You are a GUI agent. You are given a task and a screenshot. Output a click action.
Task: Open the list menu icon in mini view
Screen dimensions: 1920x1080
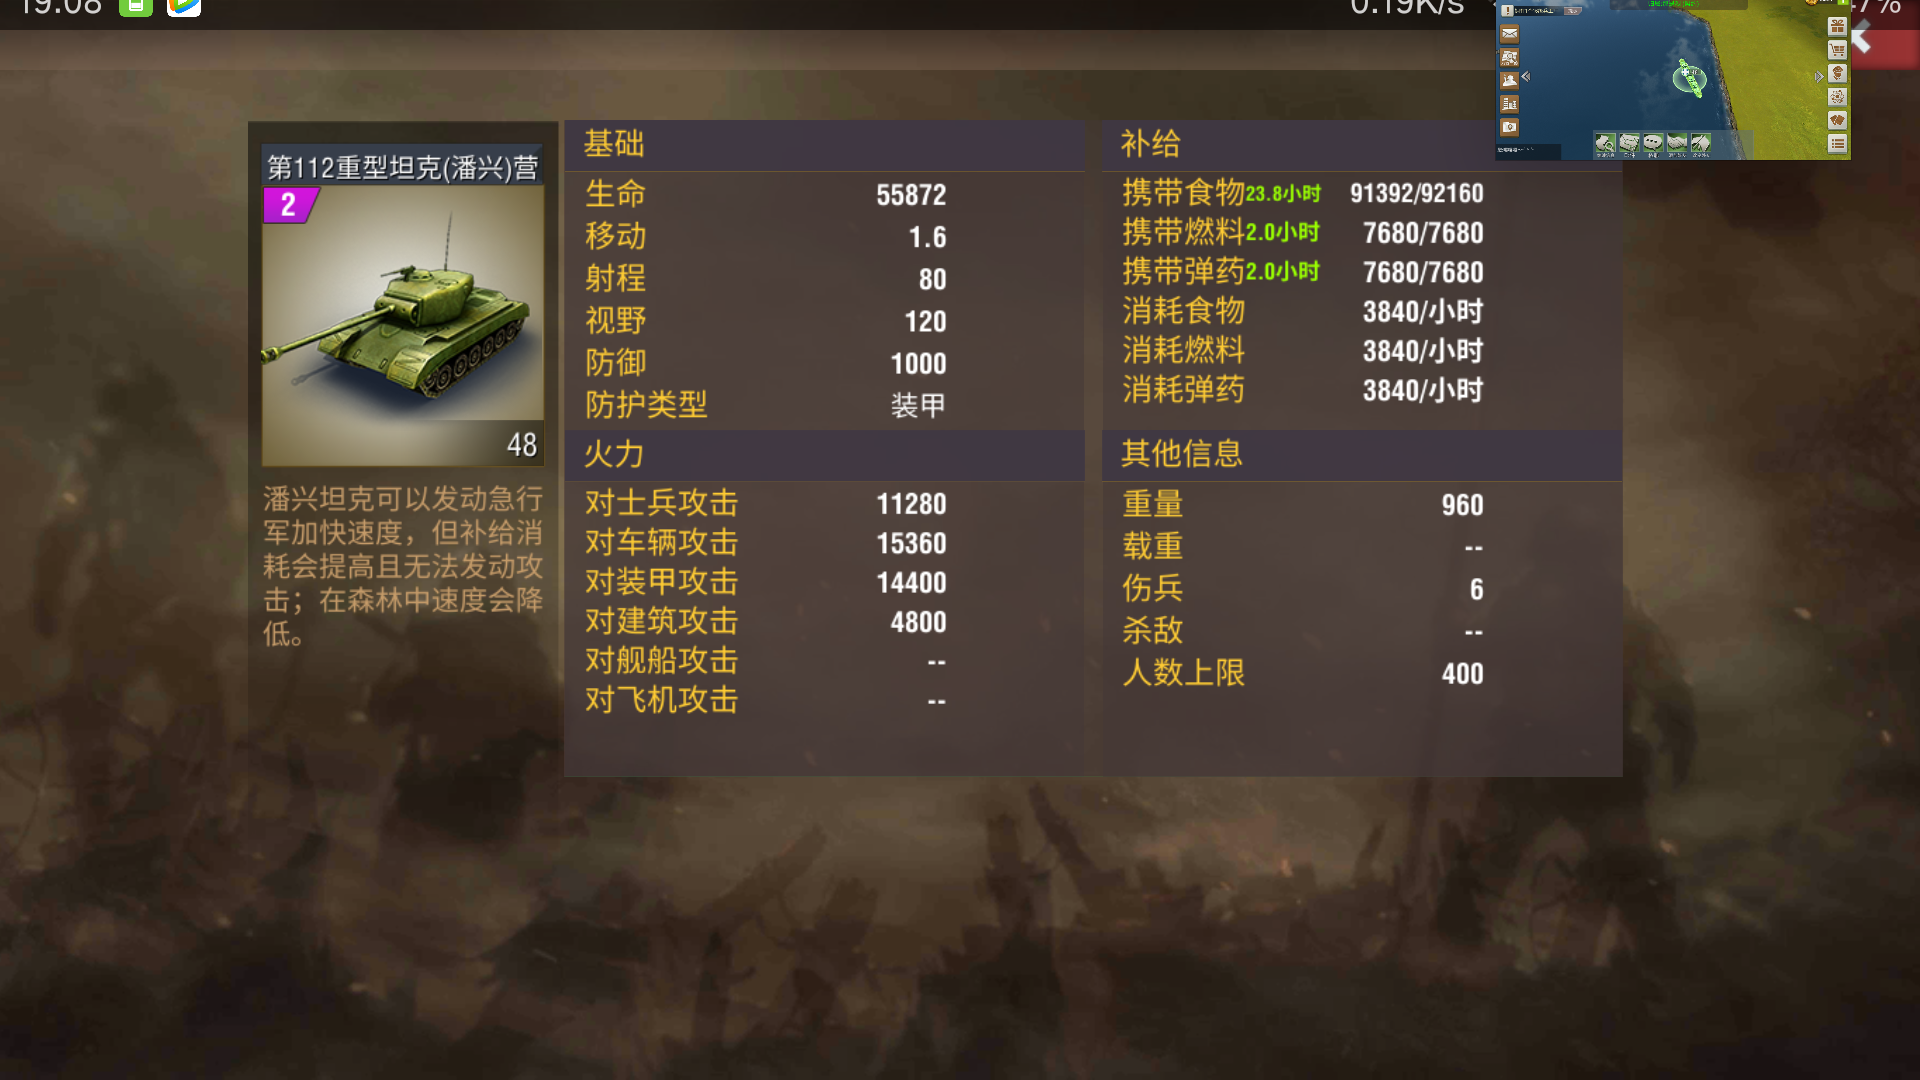coord(1837,144)
